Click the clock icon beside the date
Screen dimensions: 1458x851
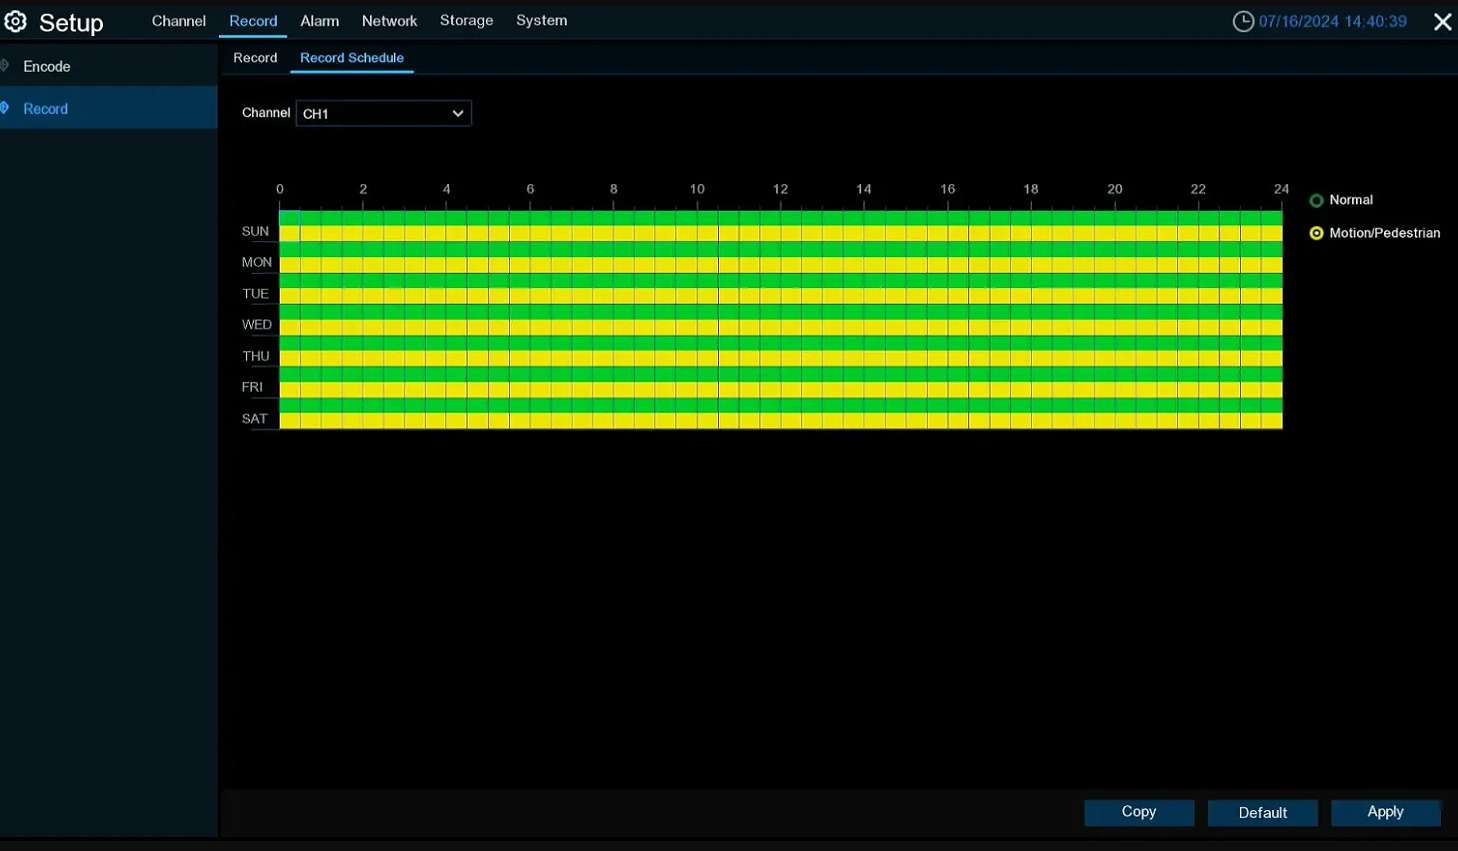coord(1243,21)
